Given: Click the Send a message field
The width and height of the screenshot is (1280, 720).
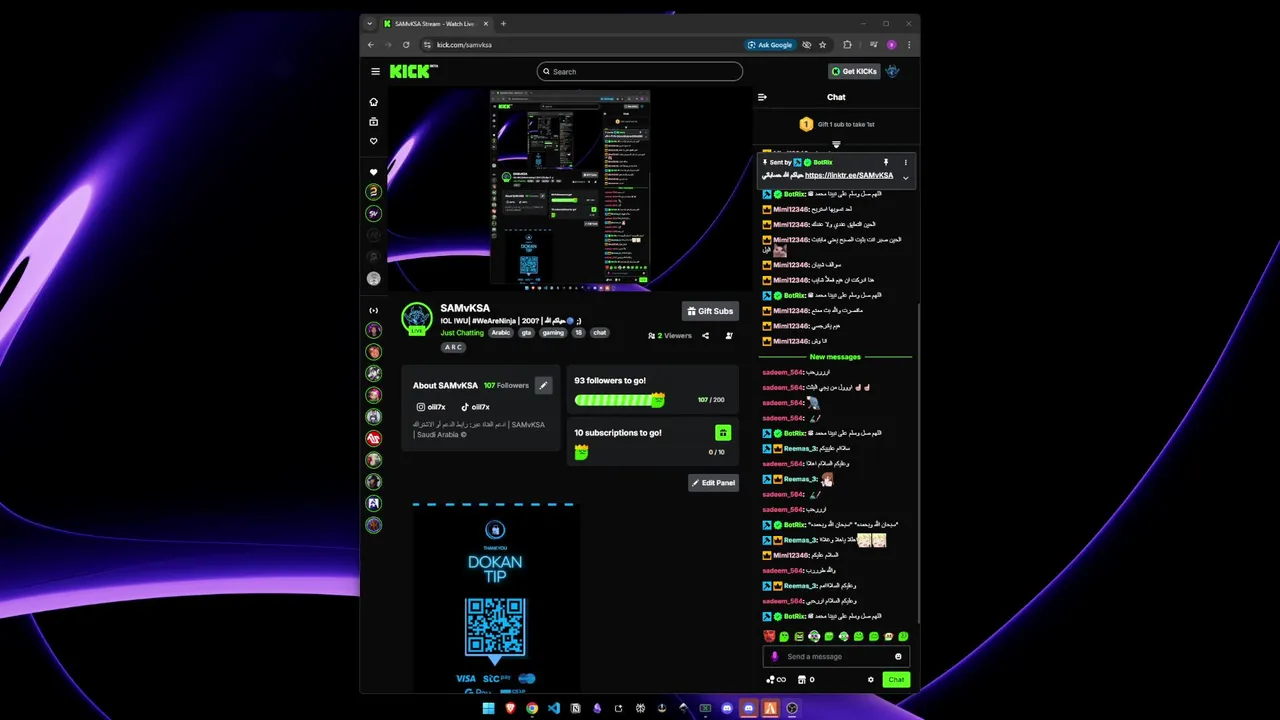Looking at the screenshot, I should [838, 657].
